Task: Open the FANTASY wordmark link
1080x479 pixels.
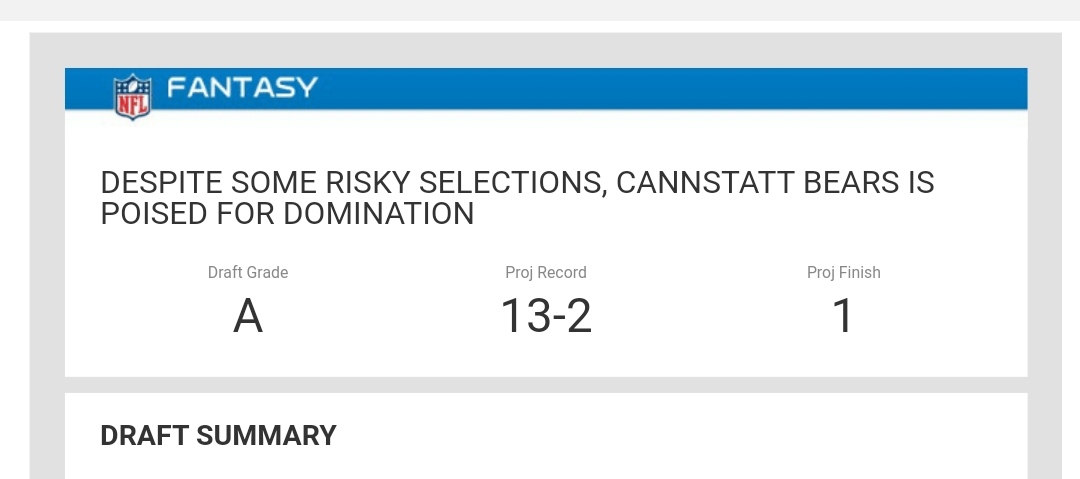Action: tap(242, 88)
